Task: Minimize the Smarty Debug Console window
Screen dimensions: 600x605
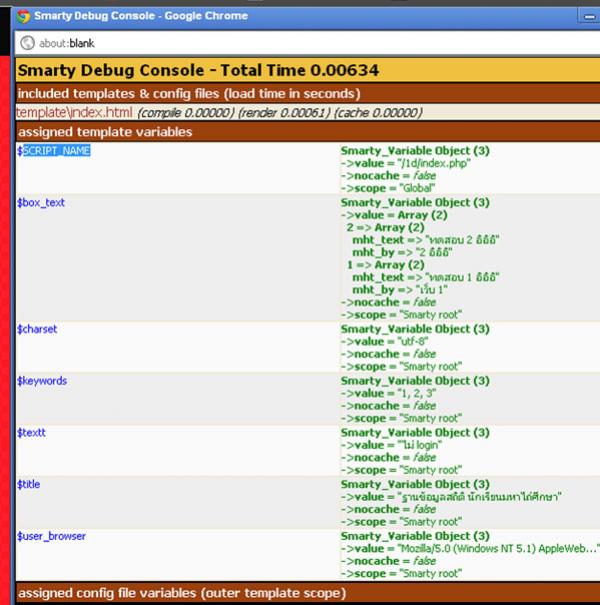Action: (x=589, y=17)
